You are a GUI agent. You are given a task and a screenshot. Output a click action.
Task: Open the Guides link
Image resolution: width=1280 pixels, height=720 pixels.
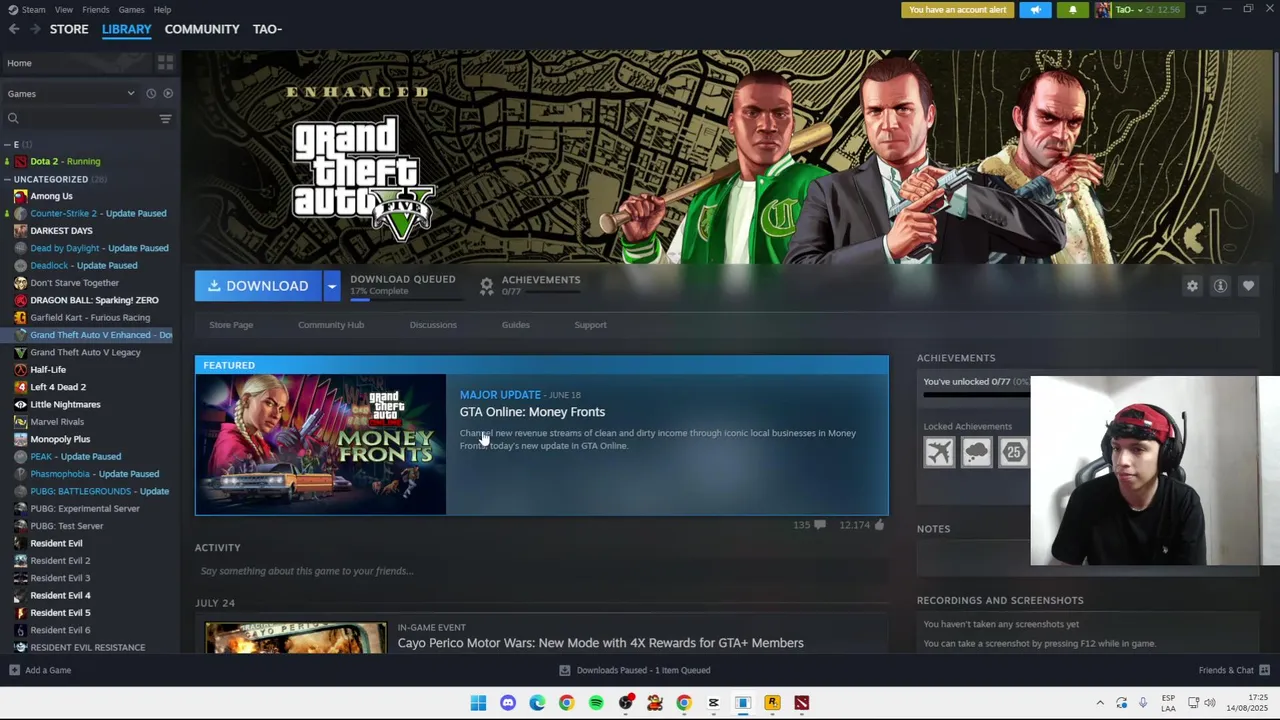[x=515, y=325]
